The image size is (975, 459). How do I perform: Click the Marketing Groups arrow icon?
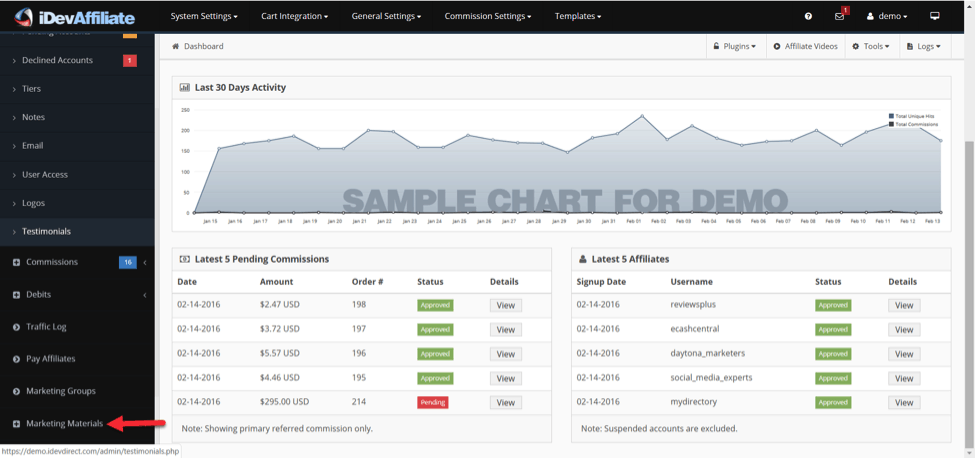17,392
